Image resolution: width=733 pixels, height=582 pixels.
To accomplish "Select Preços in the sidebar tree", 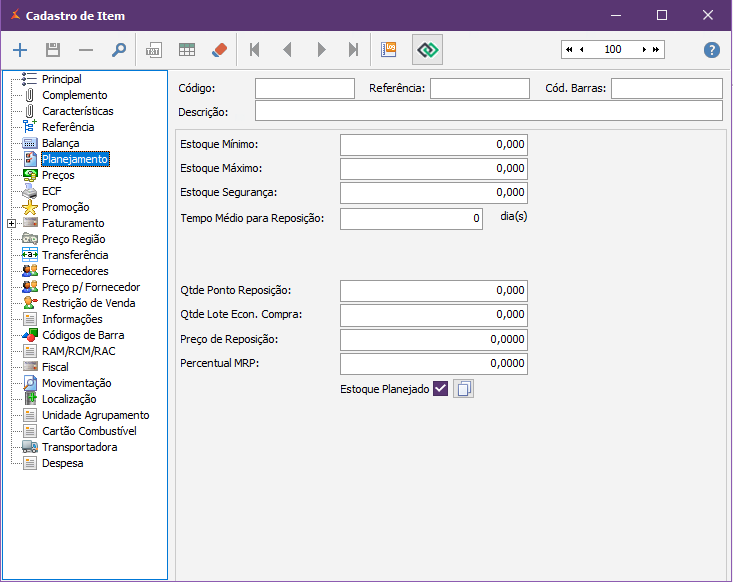I will coord(58,175).
